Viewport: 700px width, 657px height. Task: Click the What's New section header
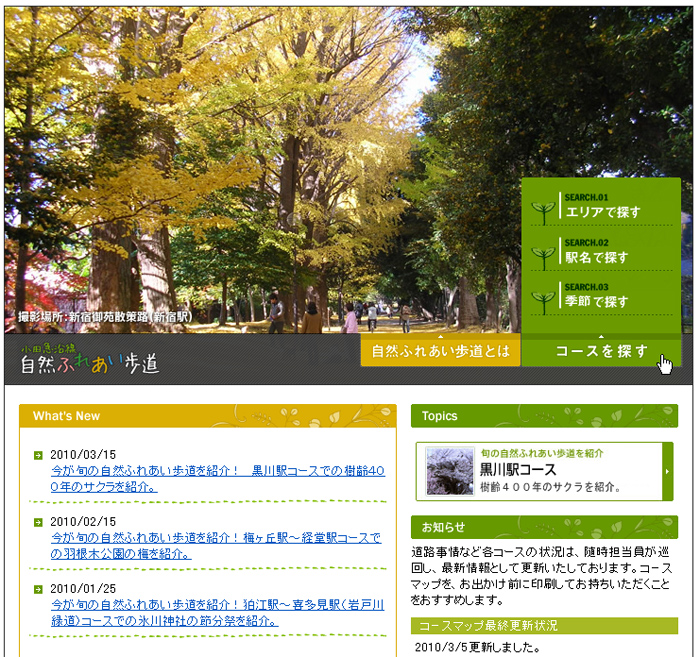coord(208,416)
